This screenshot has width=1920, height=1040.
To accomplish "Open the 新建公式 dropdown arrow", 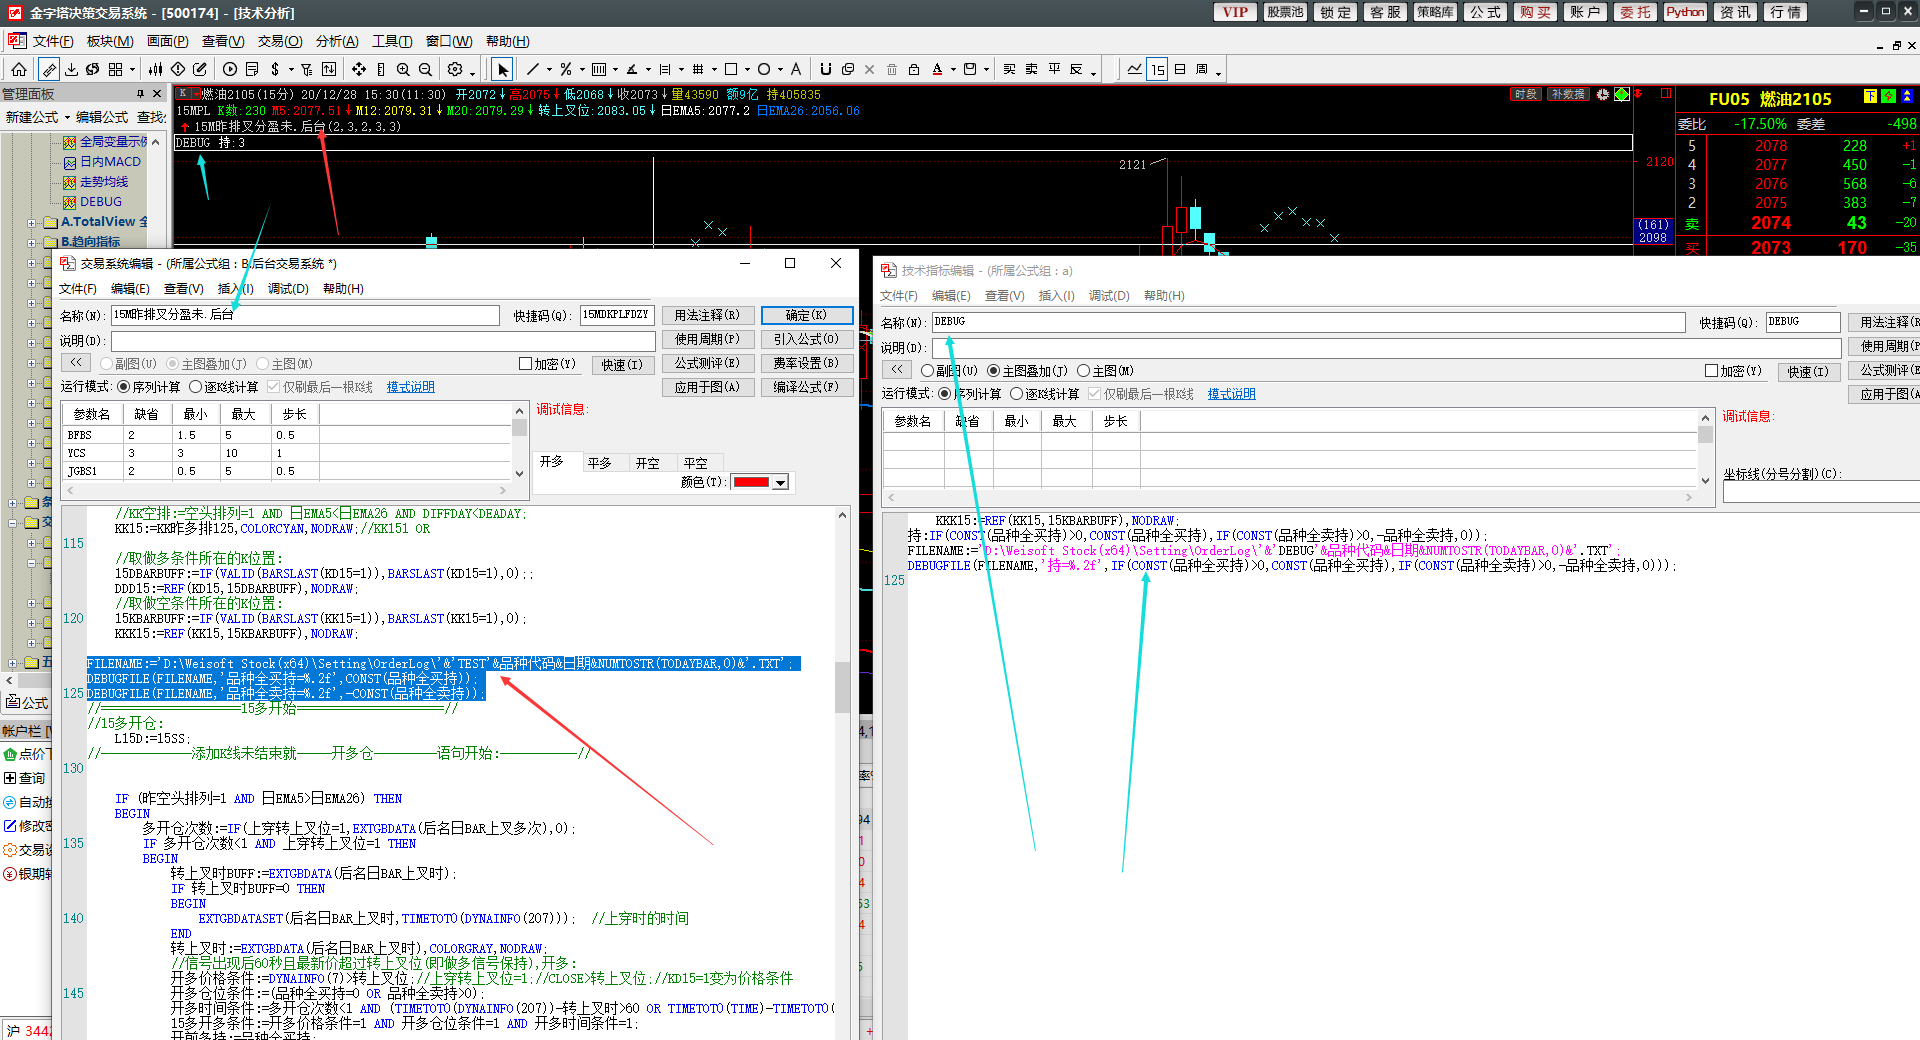I will click(x=67, y=118).
